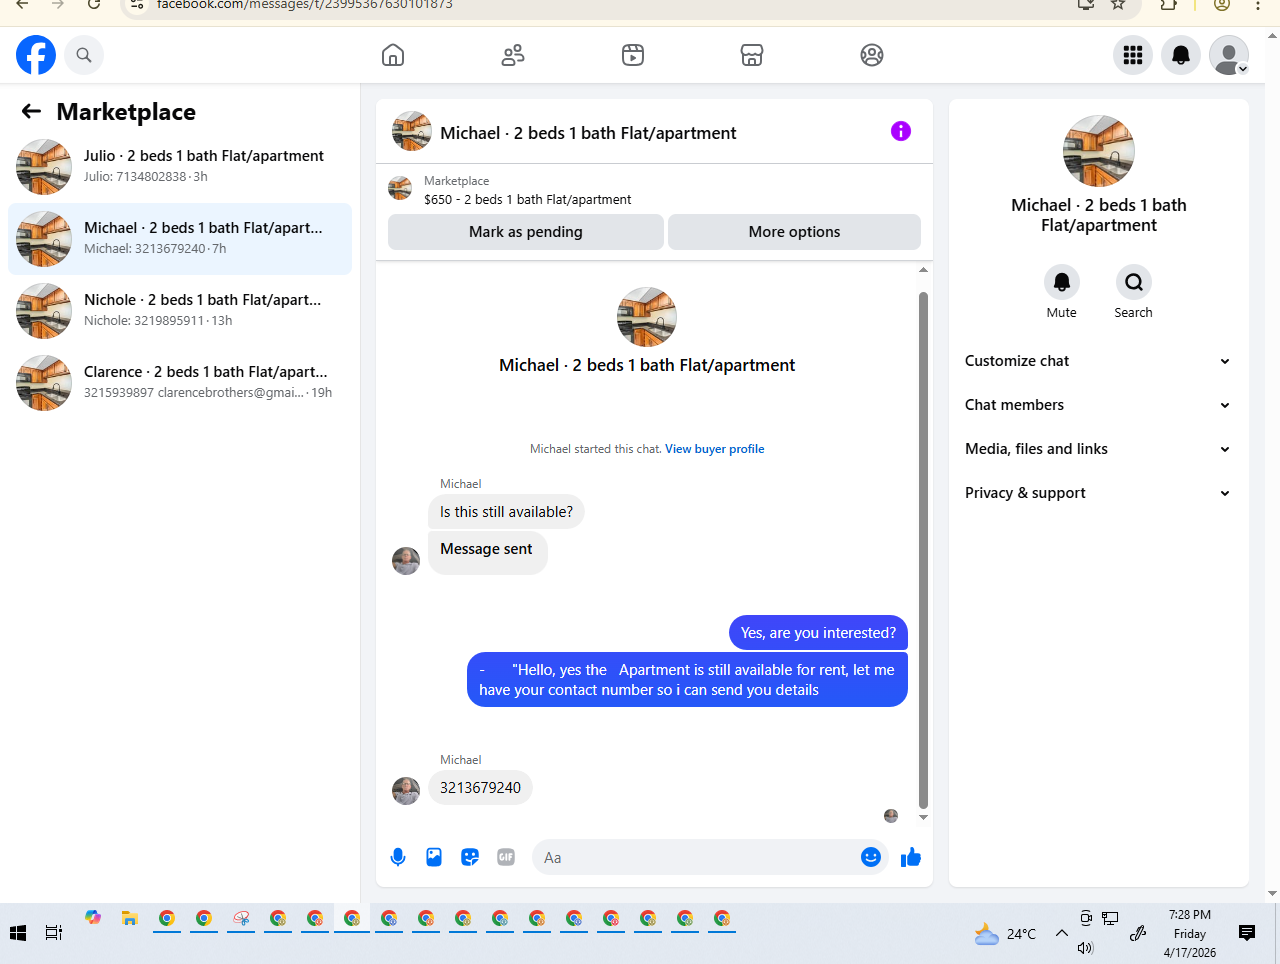Open More options for listing
Viewport: 1280px width, 964px height.
click(x=794, y=232)
